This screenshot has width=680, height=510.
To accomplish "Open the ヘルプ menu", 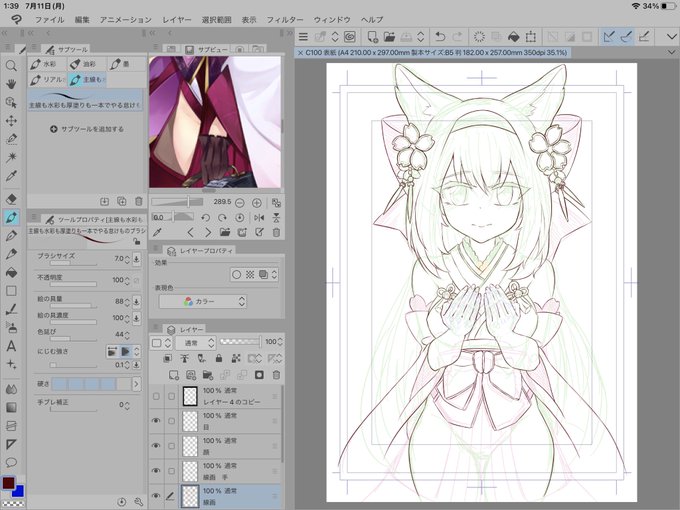I will pos(372,20).
